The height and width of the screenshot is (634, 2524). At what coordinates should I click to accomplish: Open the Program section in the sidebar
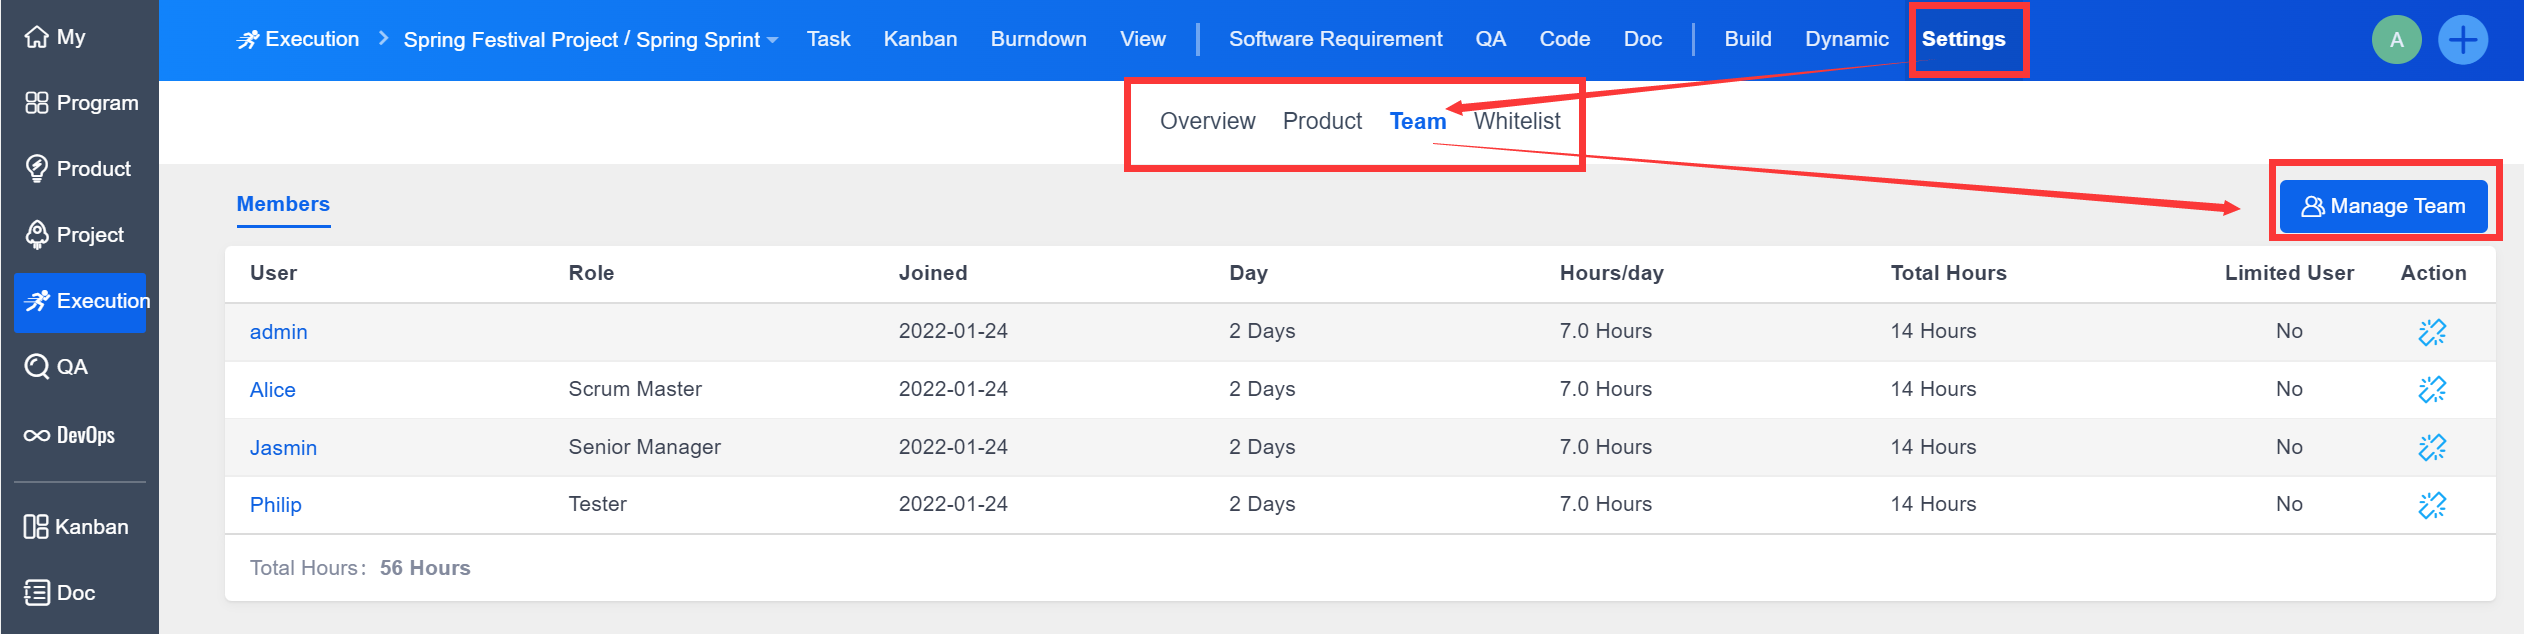point(82,103)
